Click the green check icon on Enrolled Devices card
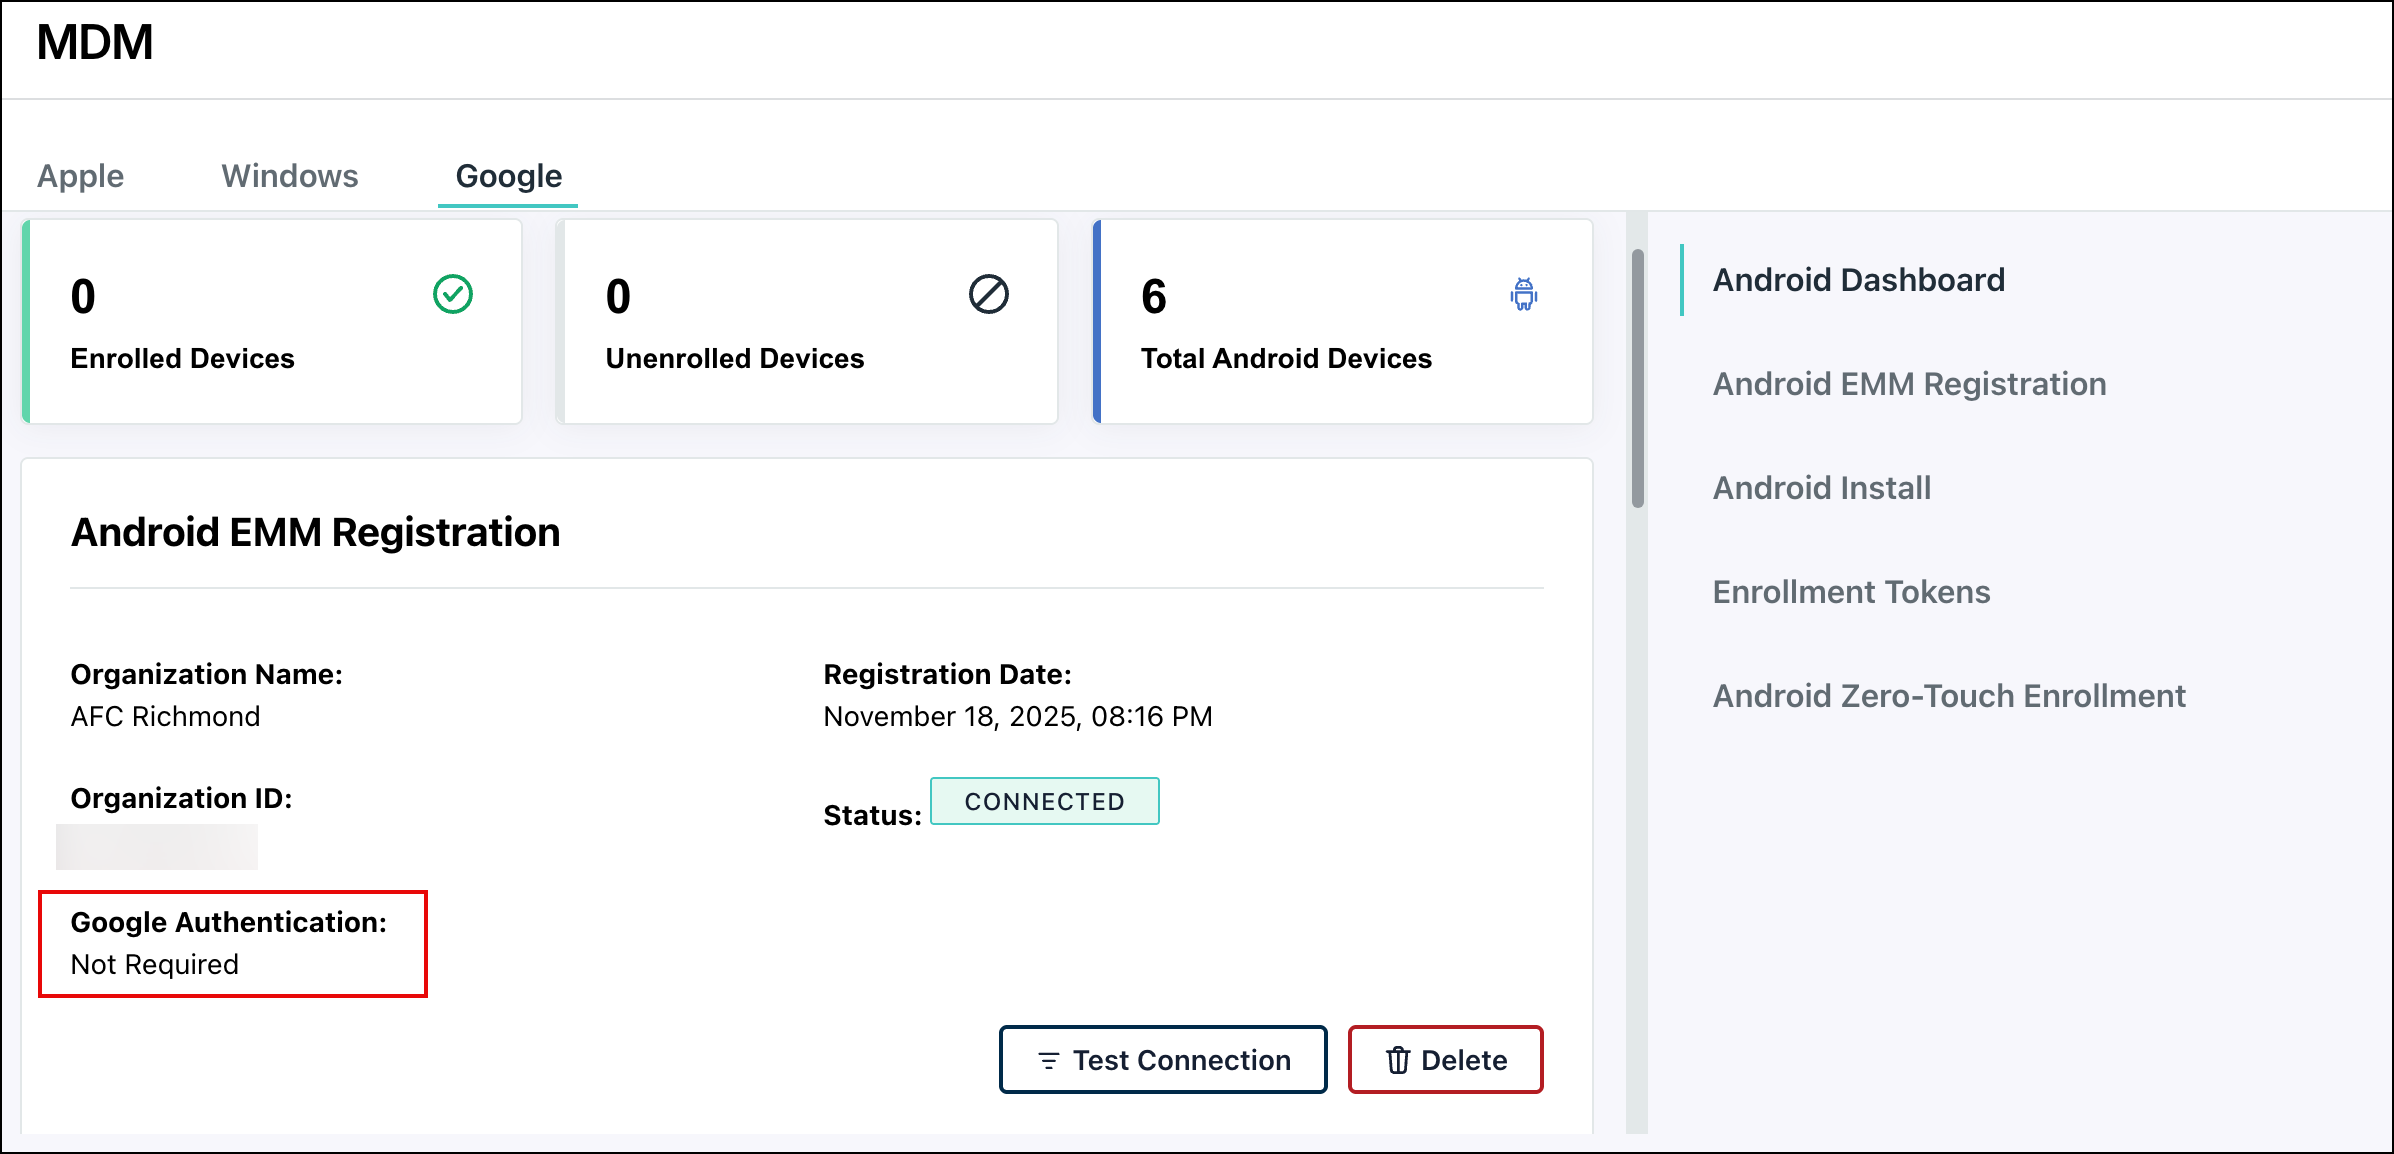This screenshot has height=1154, width=2394. (452, 294)
